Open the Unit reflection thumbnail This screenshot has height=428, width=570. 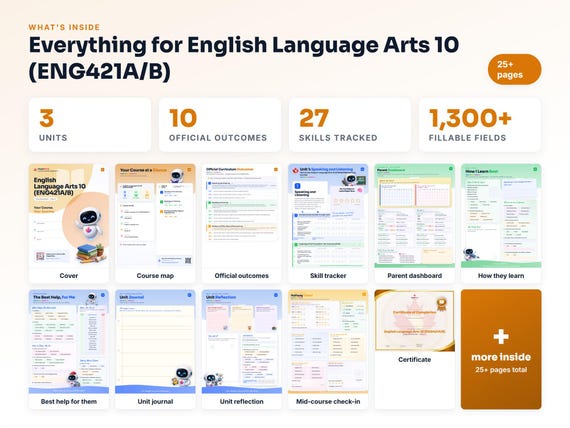[242, 341]
